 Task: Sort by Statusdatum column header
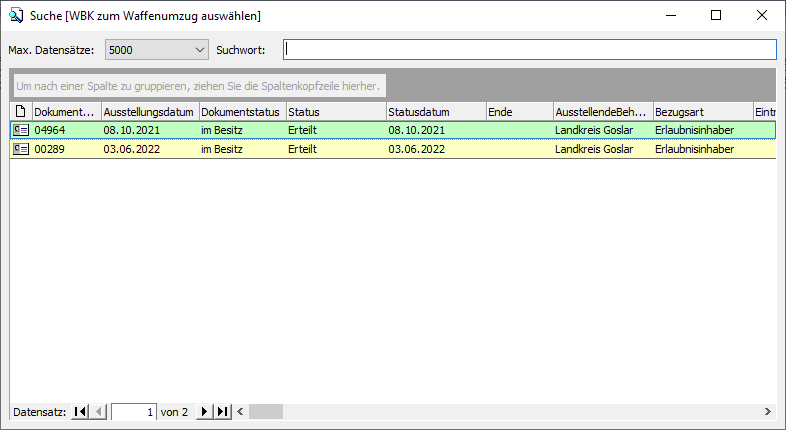435,112
